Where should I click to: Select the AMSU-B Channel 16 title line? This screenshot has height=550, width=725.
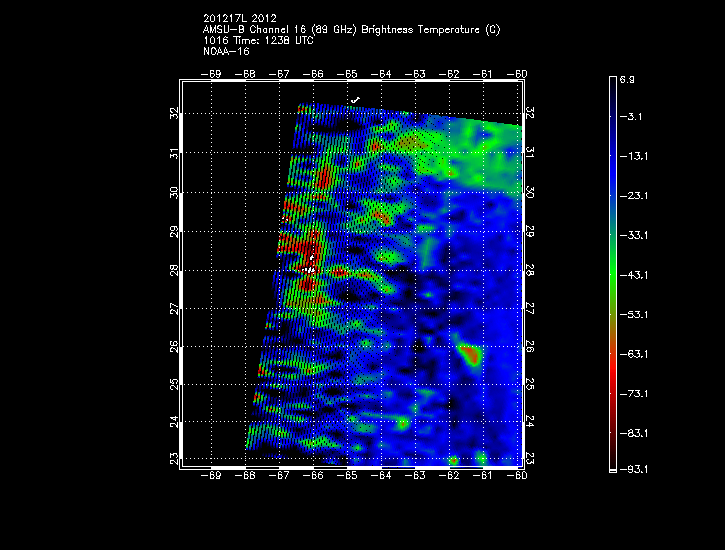[x=351, y=29]
